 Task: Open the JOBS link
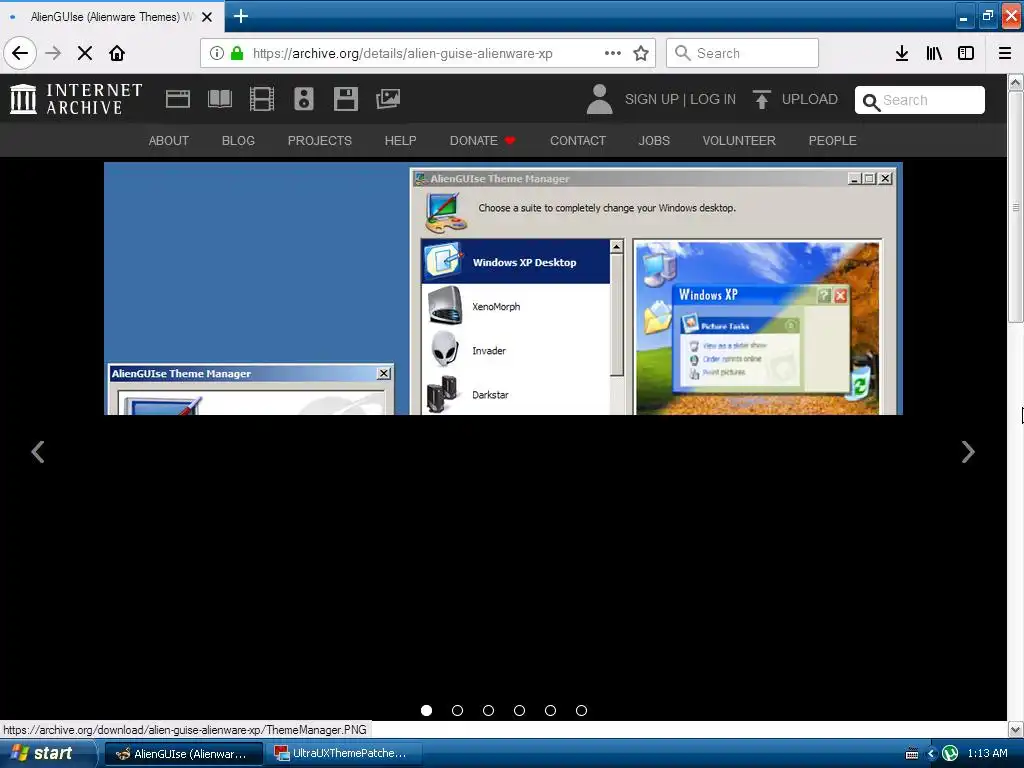[x=654, y=141]
